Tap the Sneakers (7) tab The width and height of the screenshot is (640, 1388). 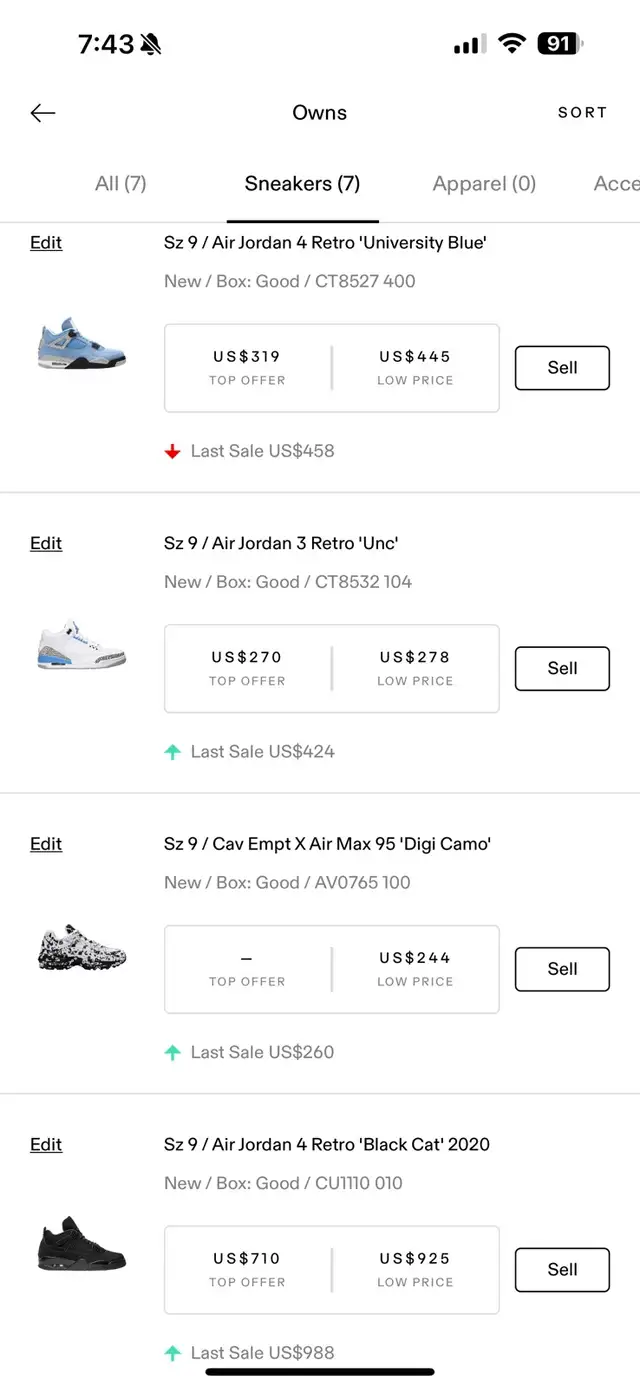302,184
